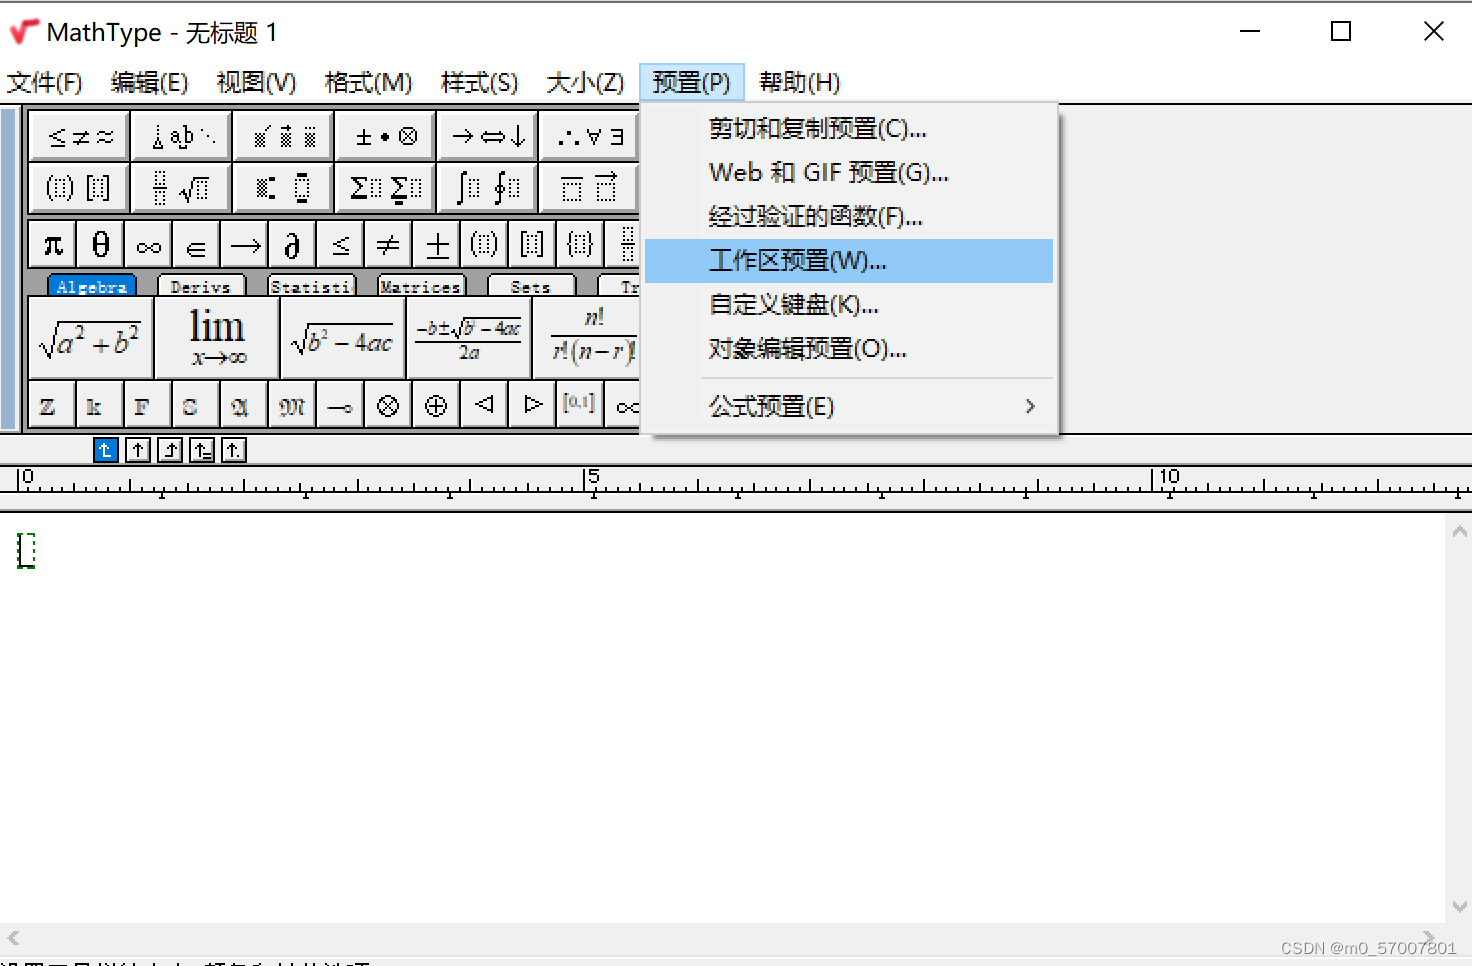Viewport: 1472px width, 966px height.
Task: Insert the double-struck S symbol
Action: (196, 405)
